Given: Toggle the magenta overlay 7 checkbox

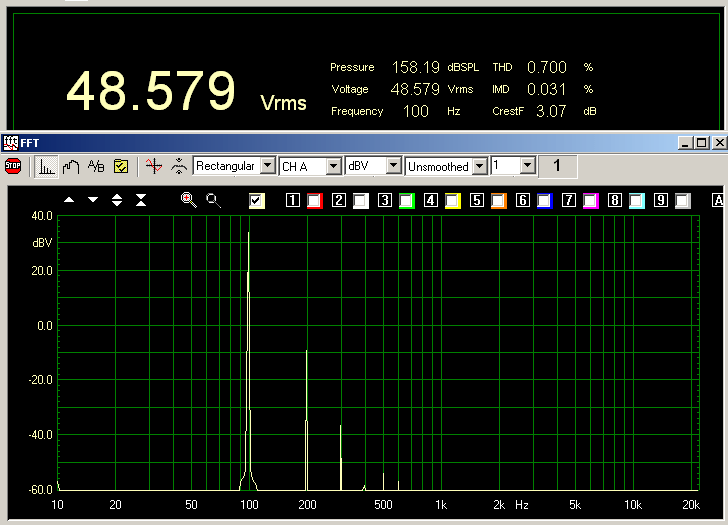Looking at the screenshot, I should 591,201.
